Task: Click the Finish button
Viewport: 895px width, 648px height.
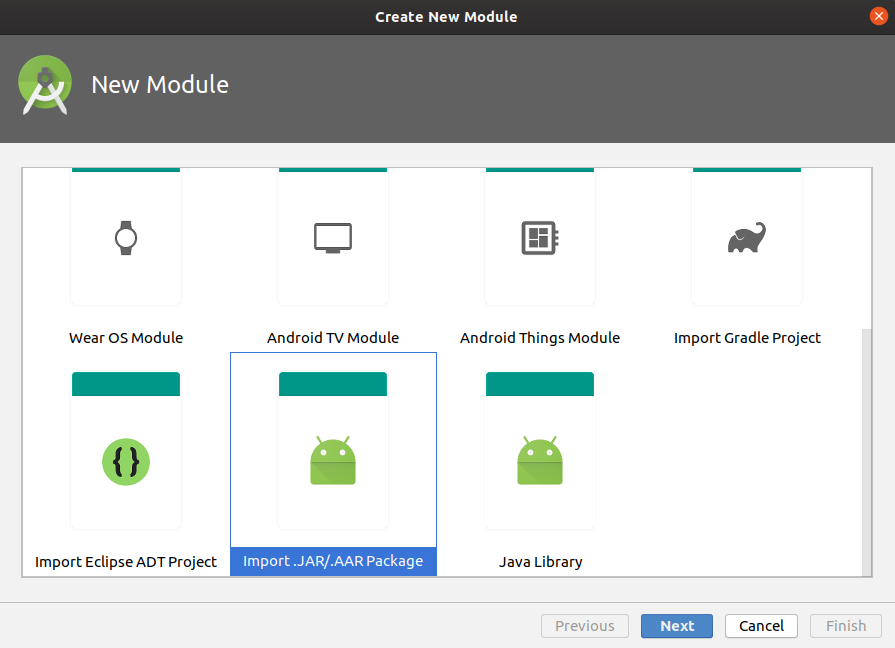Action: click(845, 626)
